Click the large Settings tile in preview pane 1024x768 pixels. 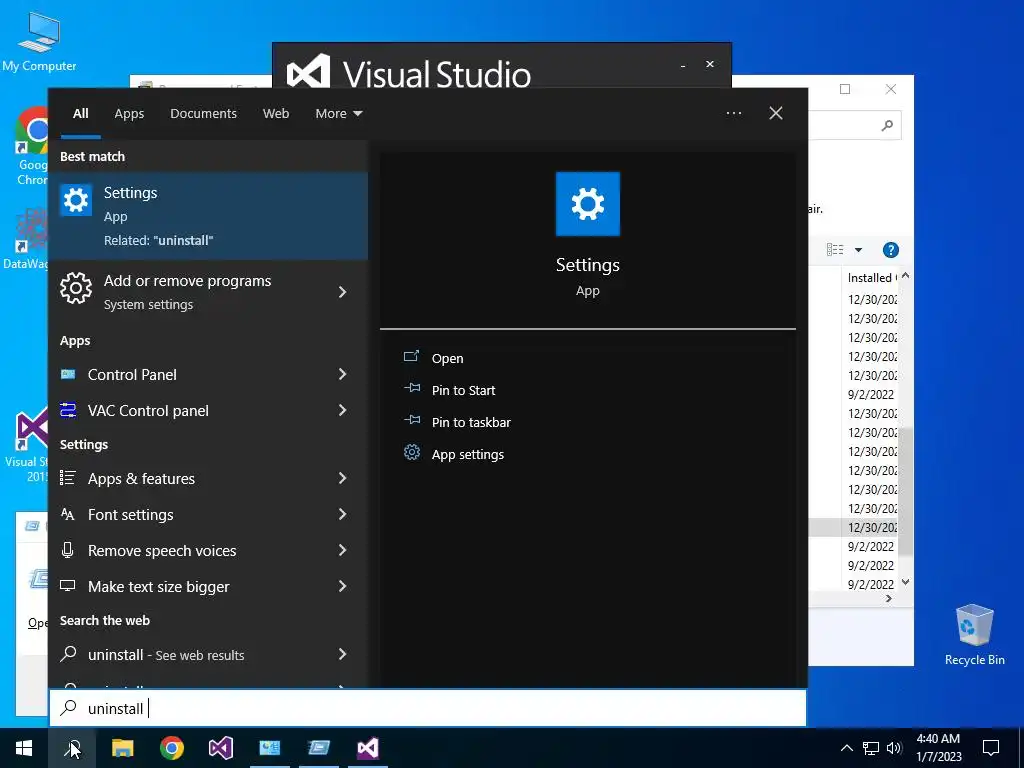coord(588,204)
